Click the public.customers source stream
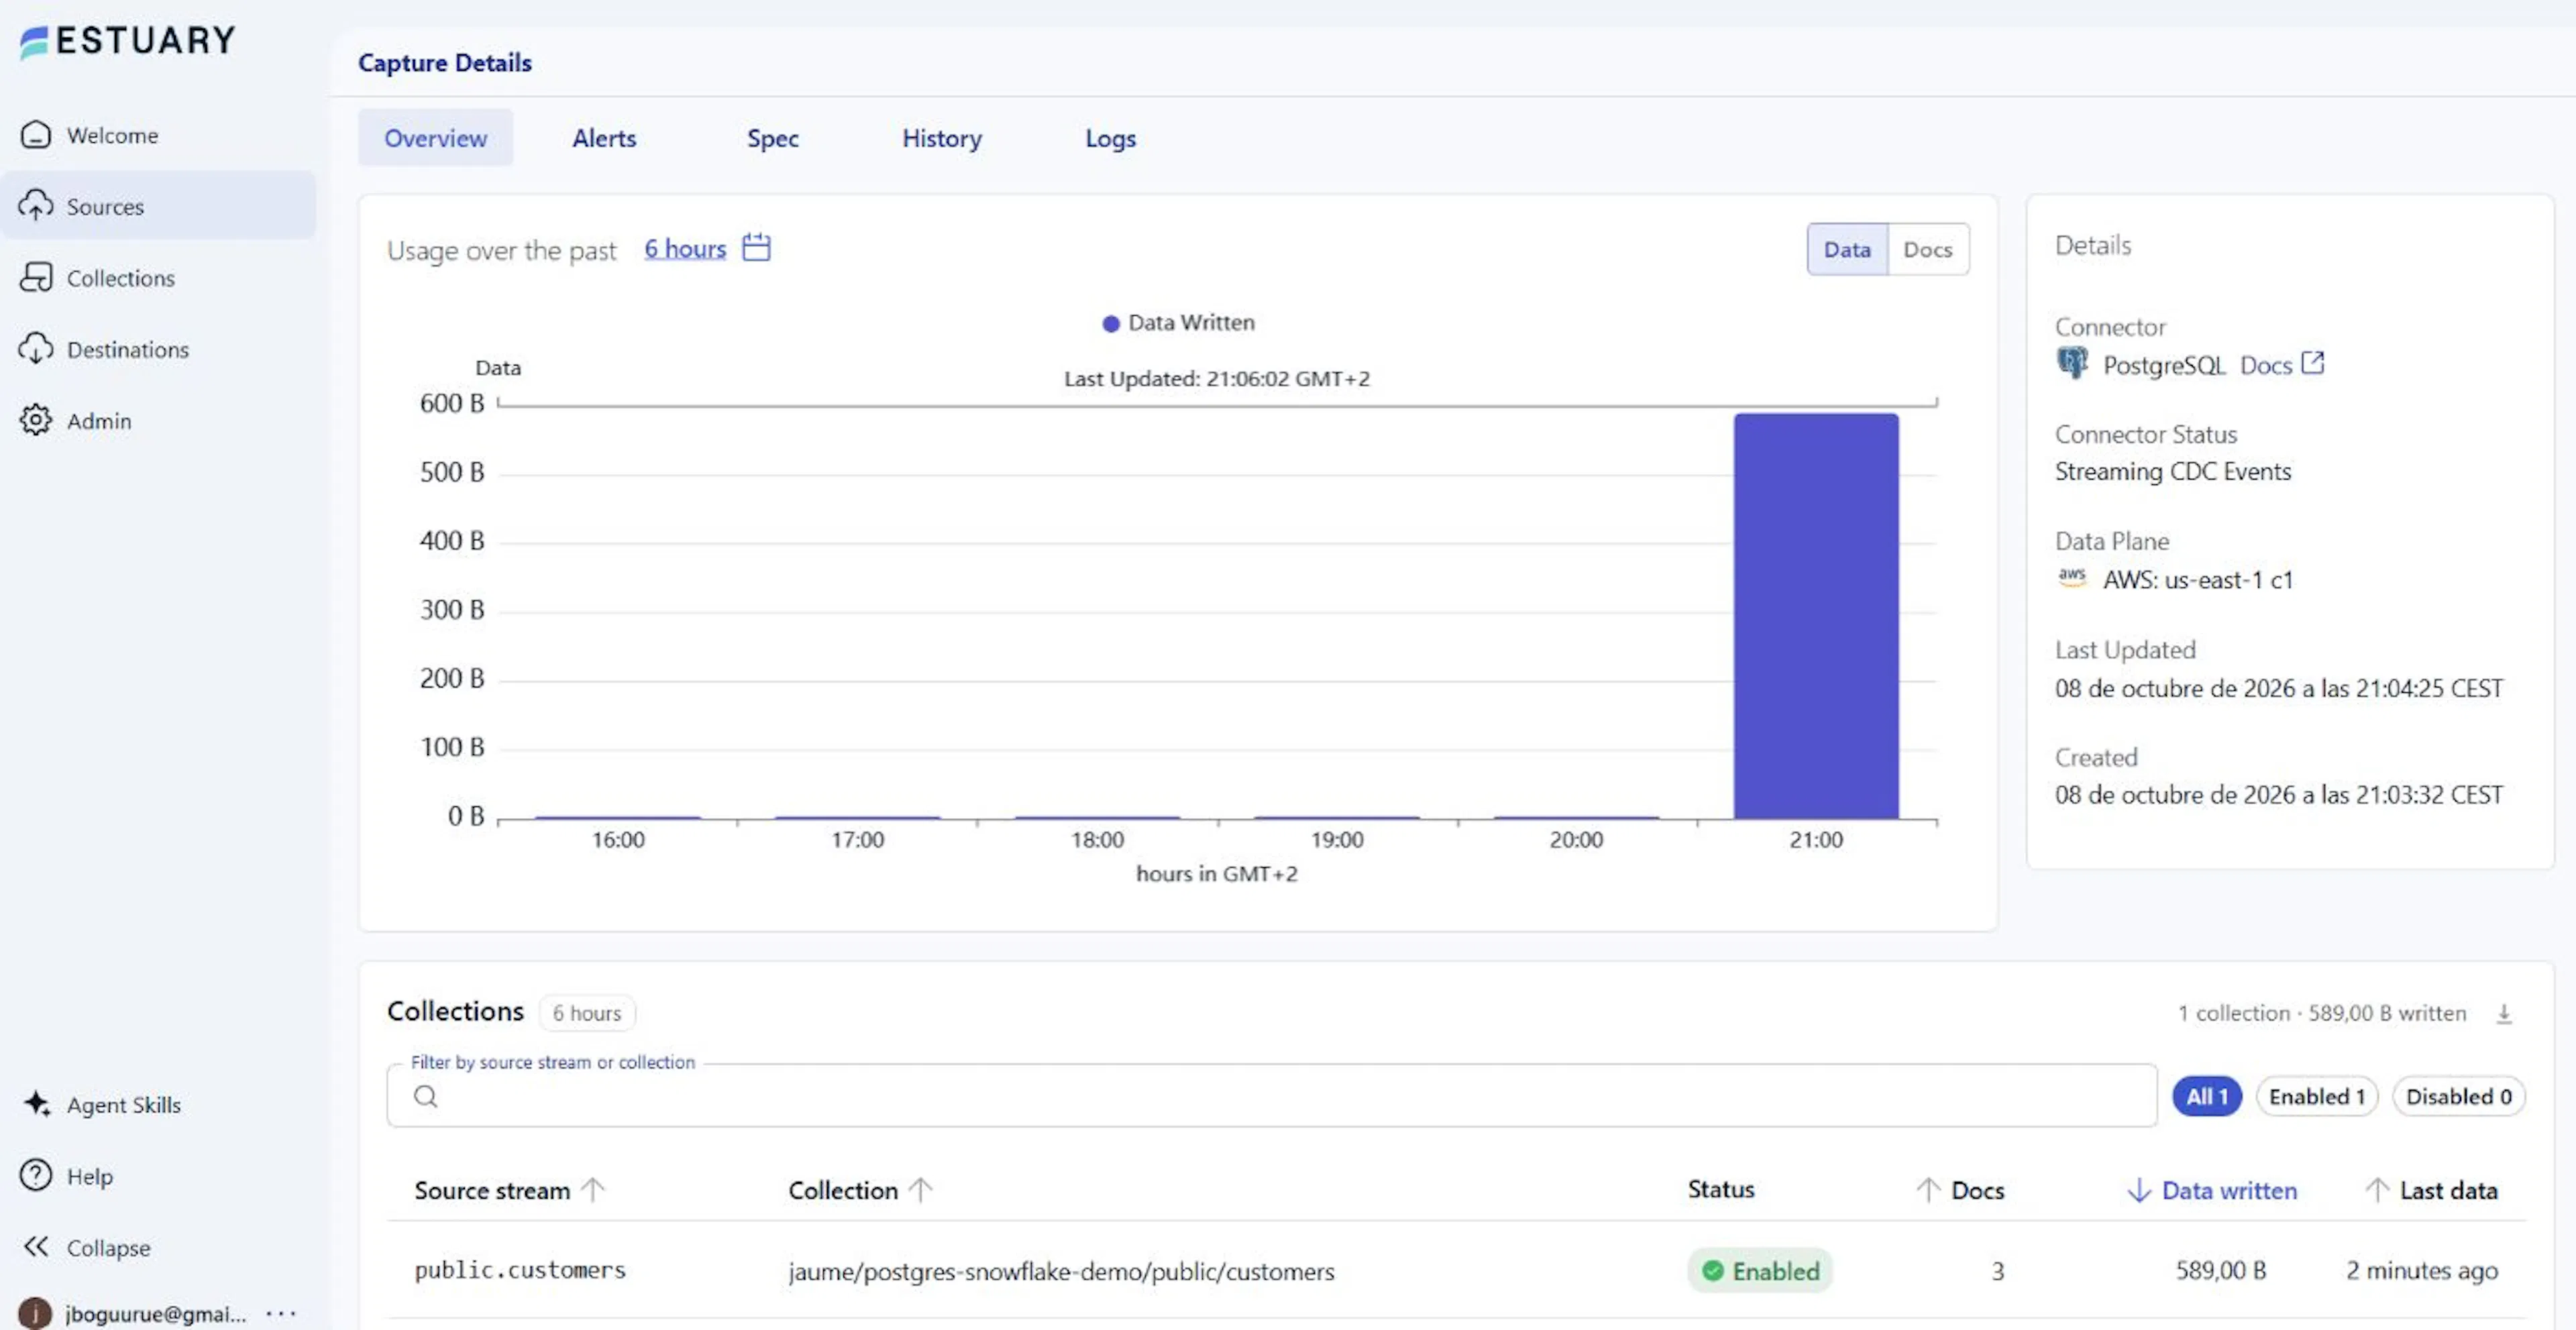This screenshot has width=2576, height=1330. tap(520, 1270)
